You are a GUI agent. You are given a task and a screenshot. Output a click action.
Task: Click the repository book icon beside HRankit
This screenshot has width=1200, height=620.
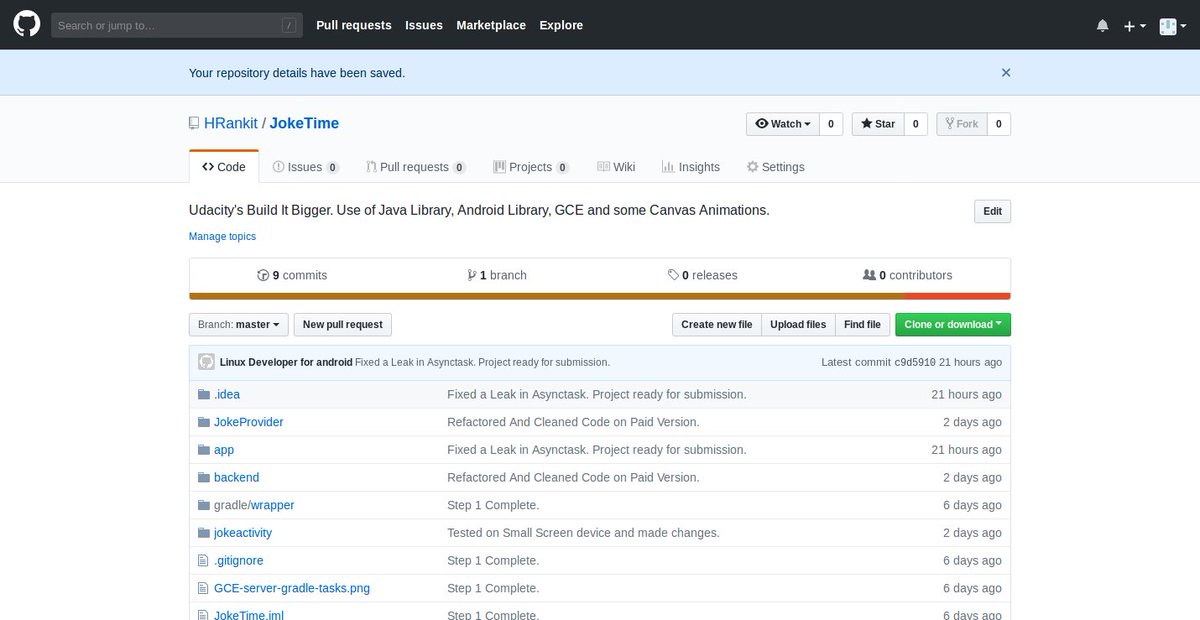[194, 124]
